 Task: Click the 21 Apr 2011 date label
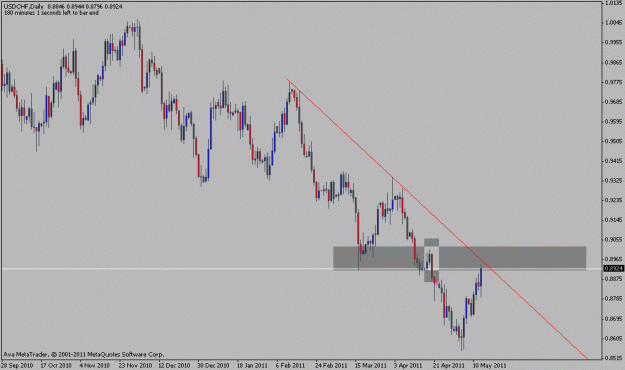(449, 365)
